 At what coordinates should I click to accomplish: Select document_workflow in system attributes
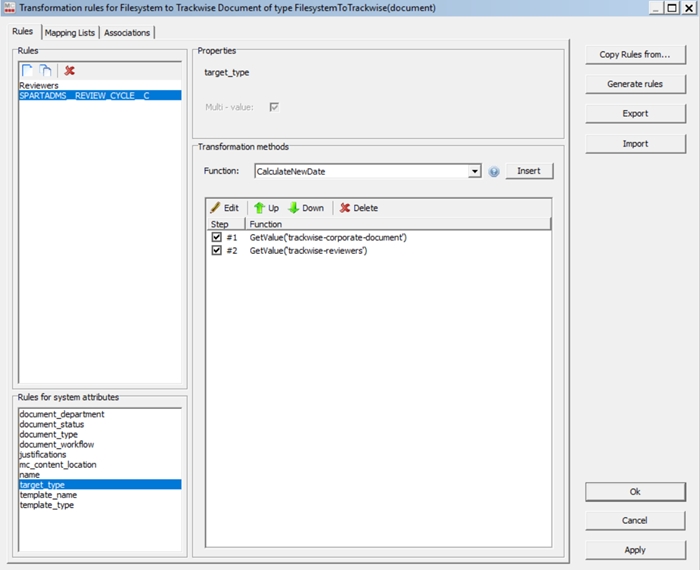[x=57, y=444]
